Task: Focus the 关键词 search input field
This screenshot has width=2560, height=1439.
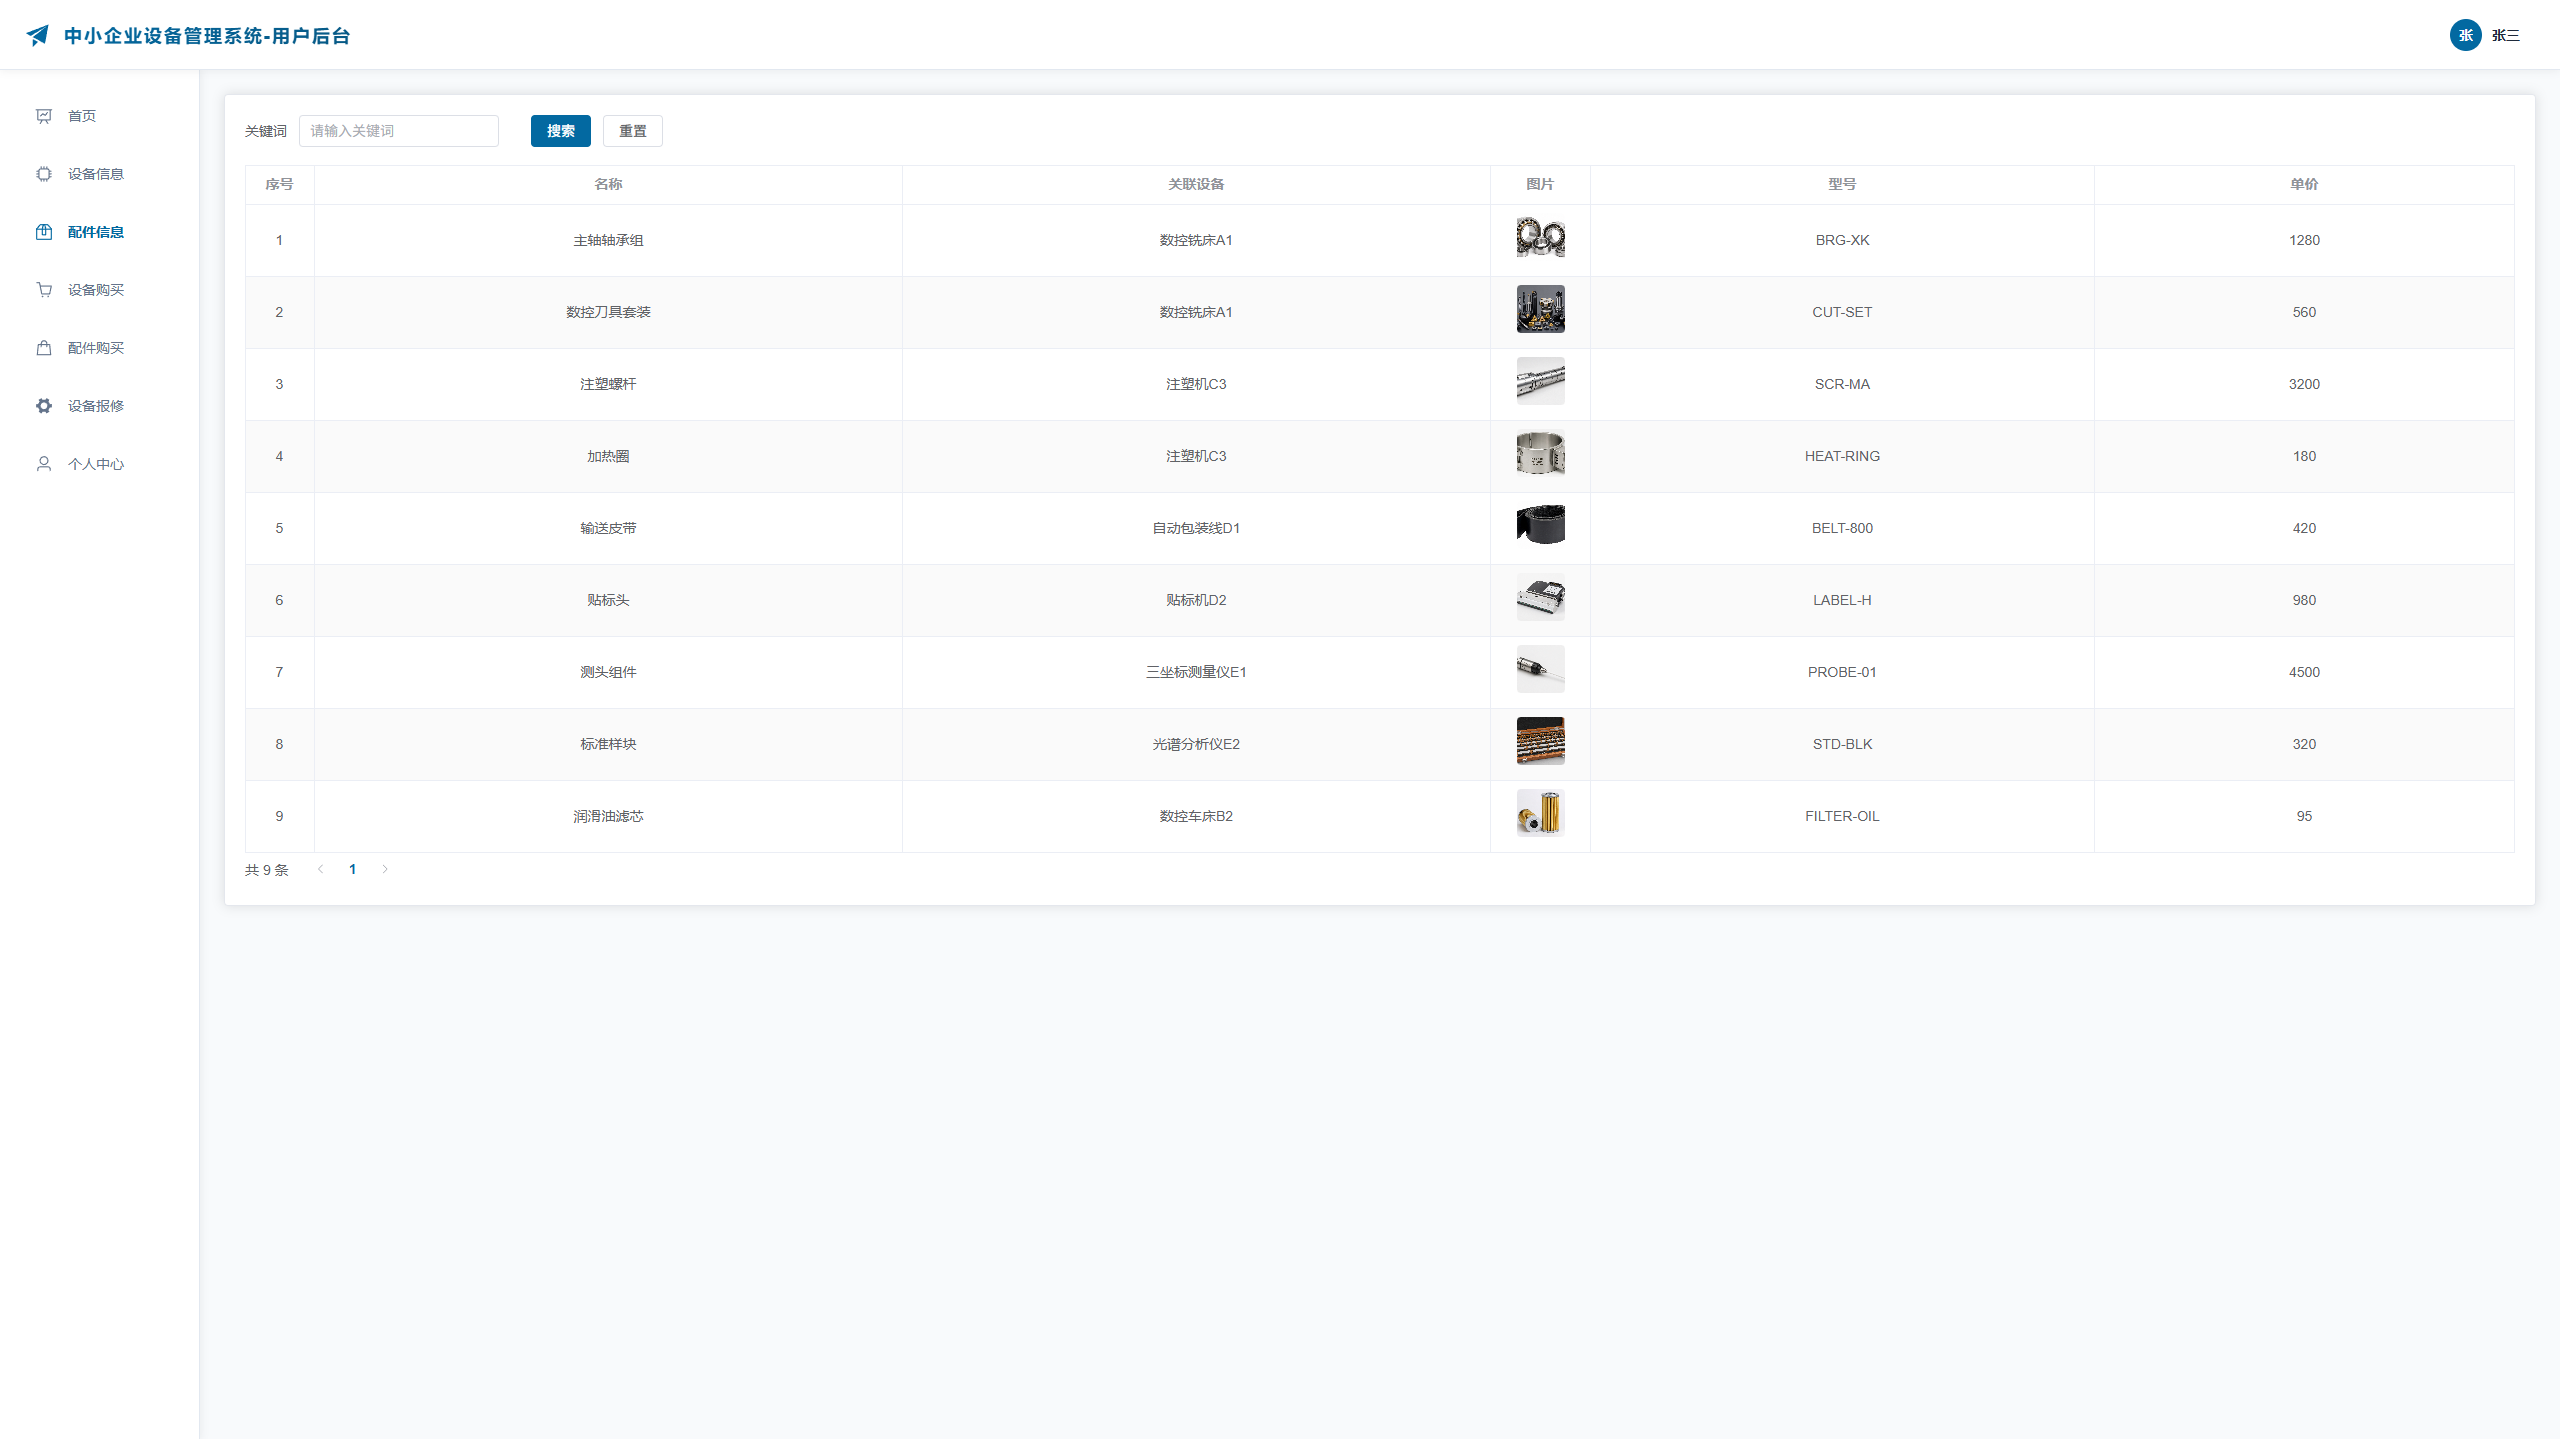Action: coord(398,131)
